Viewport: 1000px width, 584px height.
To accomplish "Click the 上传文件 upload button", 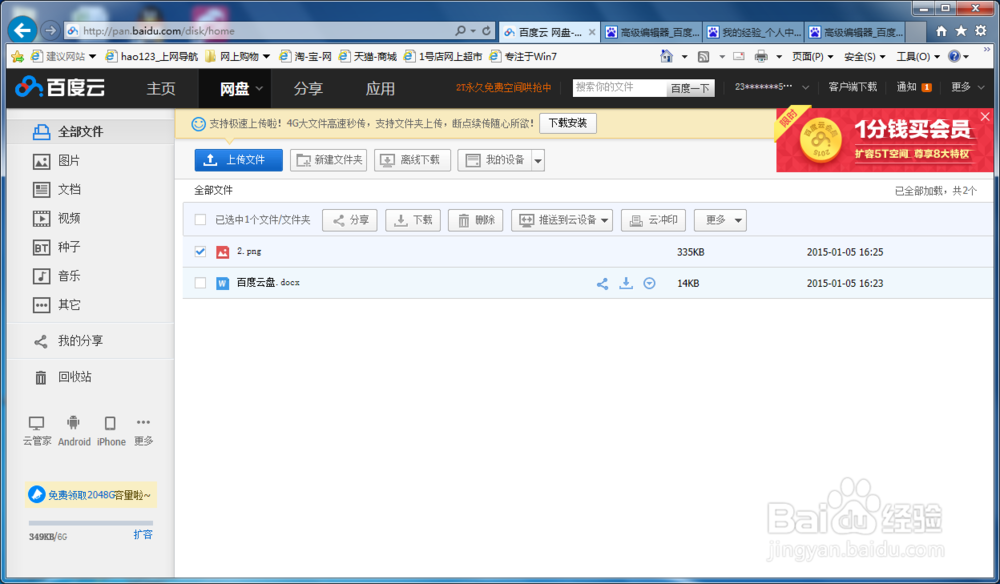I will [239, 160].
